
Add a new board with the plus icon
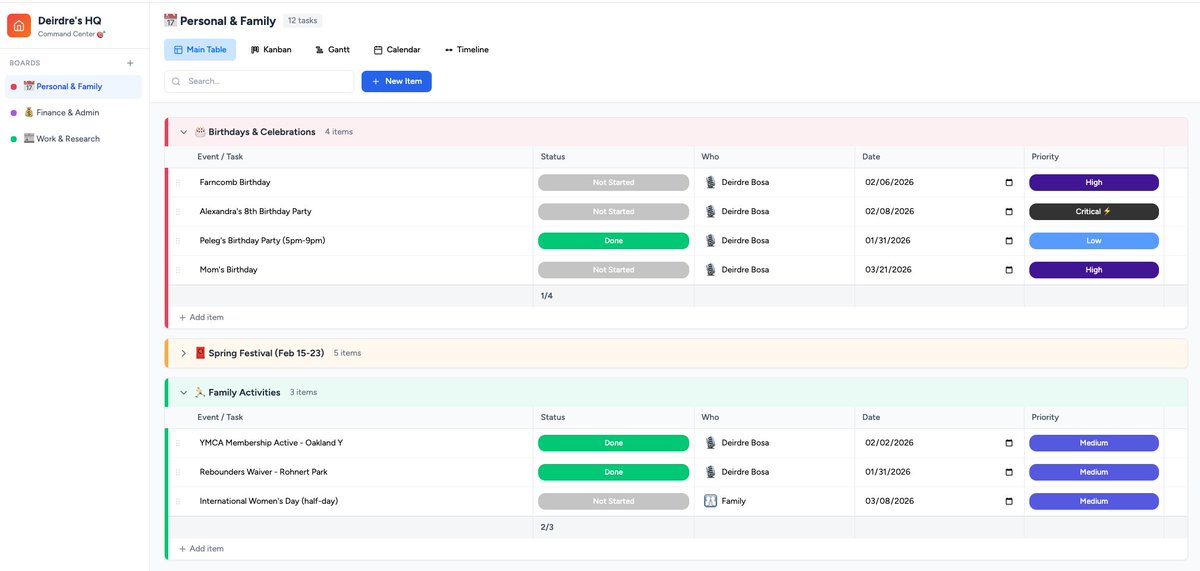130,63
